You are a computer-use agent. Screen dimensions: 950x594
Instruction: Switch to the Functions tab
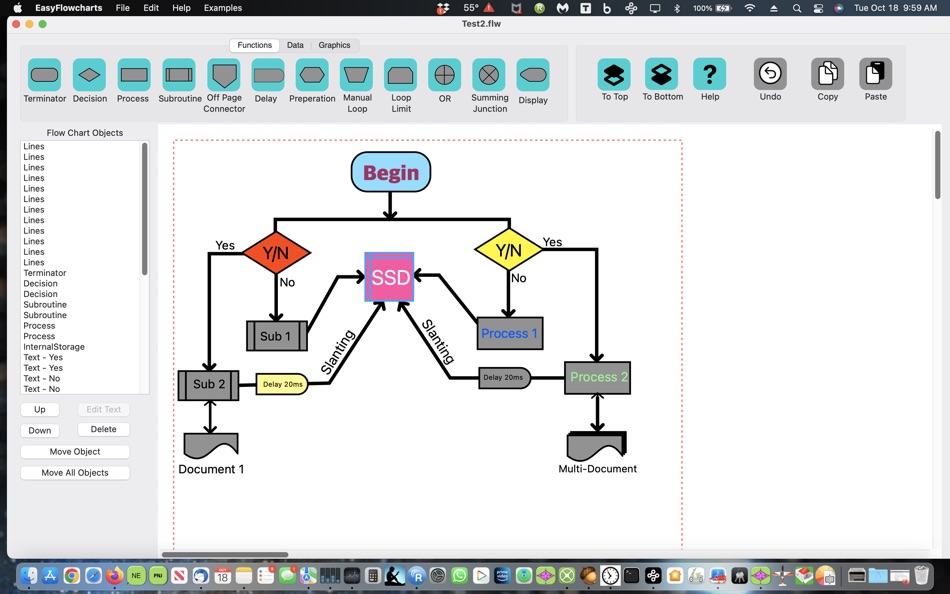(x=254, y=45)
